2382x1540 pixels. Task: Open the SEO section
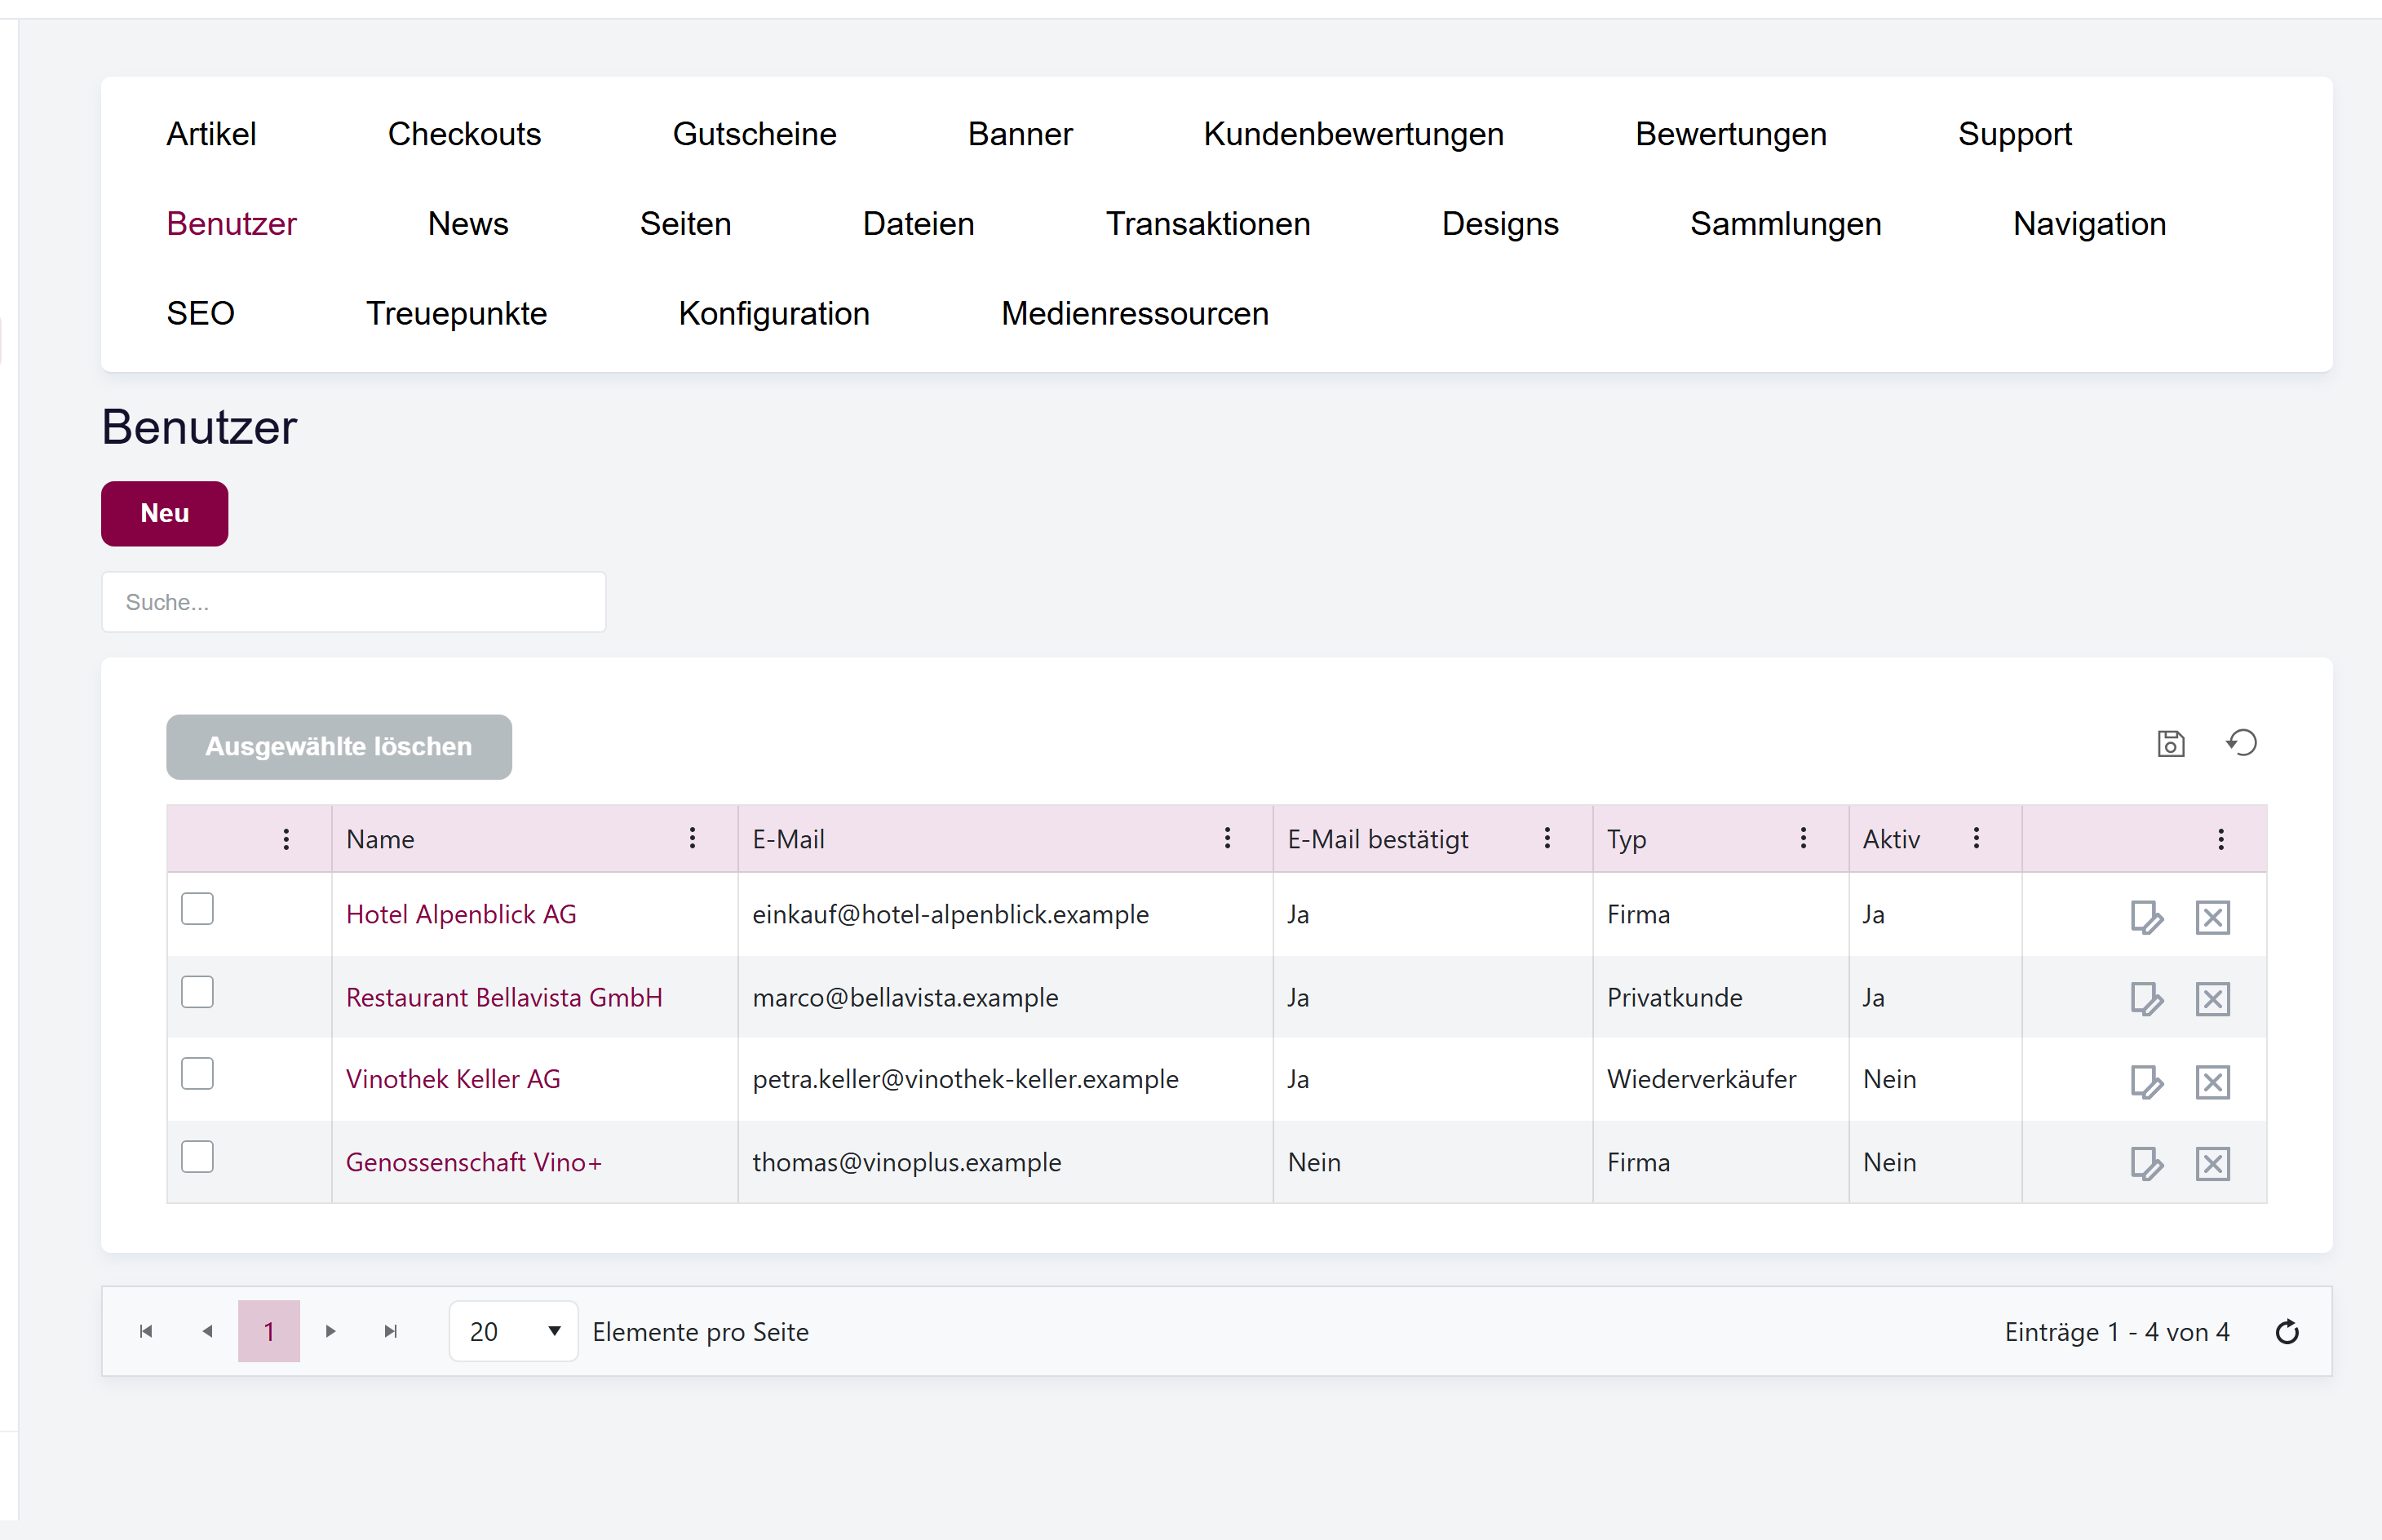pos(200,314)
